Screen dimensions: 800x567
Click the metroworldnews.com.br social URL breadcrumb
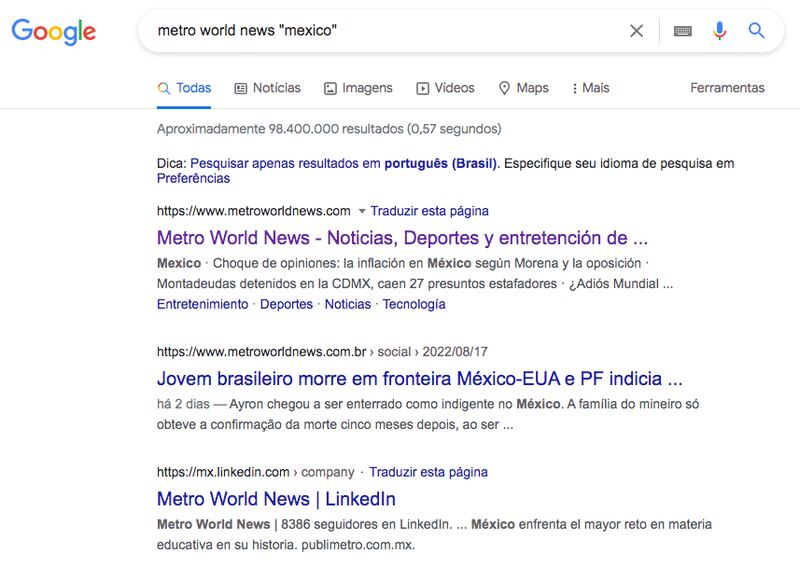[322, 352]
